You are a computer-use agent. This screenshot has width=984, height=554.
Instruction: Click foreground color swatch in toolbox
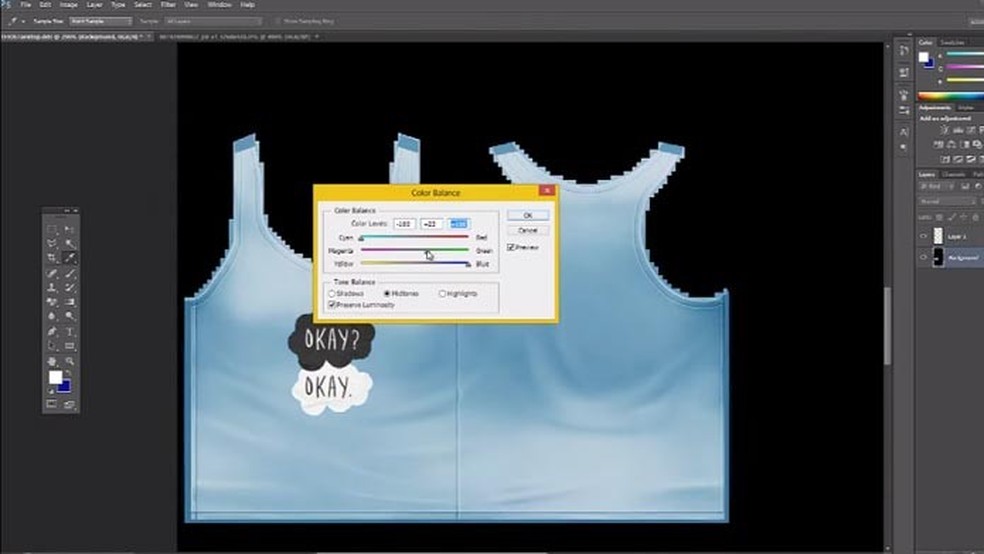[x=55, y=377]
